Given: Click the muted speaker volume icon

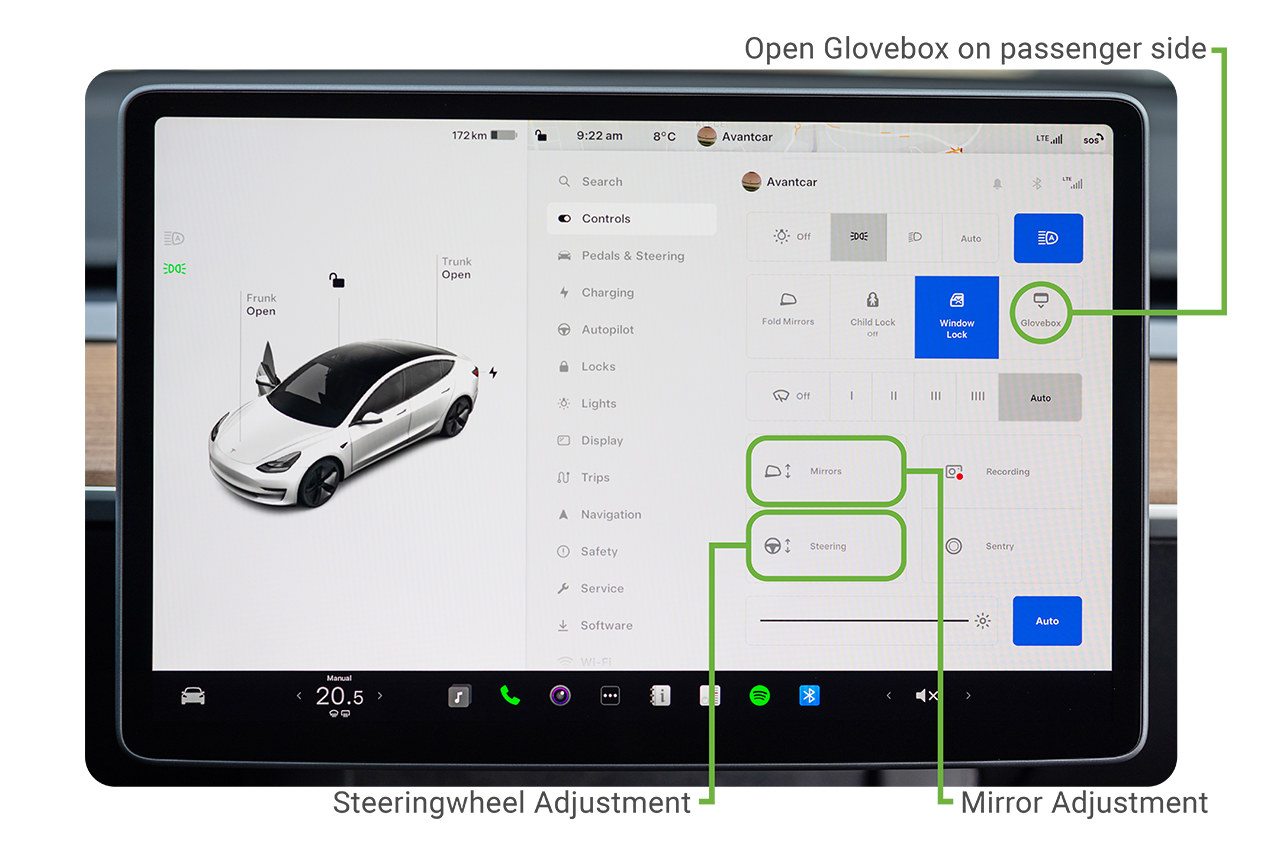Looking at the screenshot, I should [x=927, y=696].
